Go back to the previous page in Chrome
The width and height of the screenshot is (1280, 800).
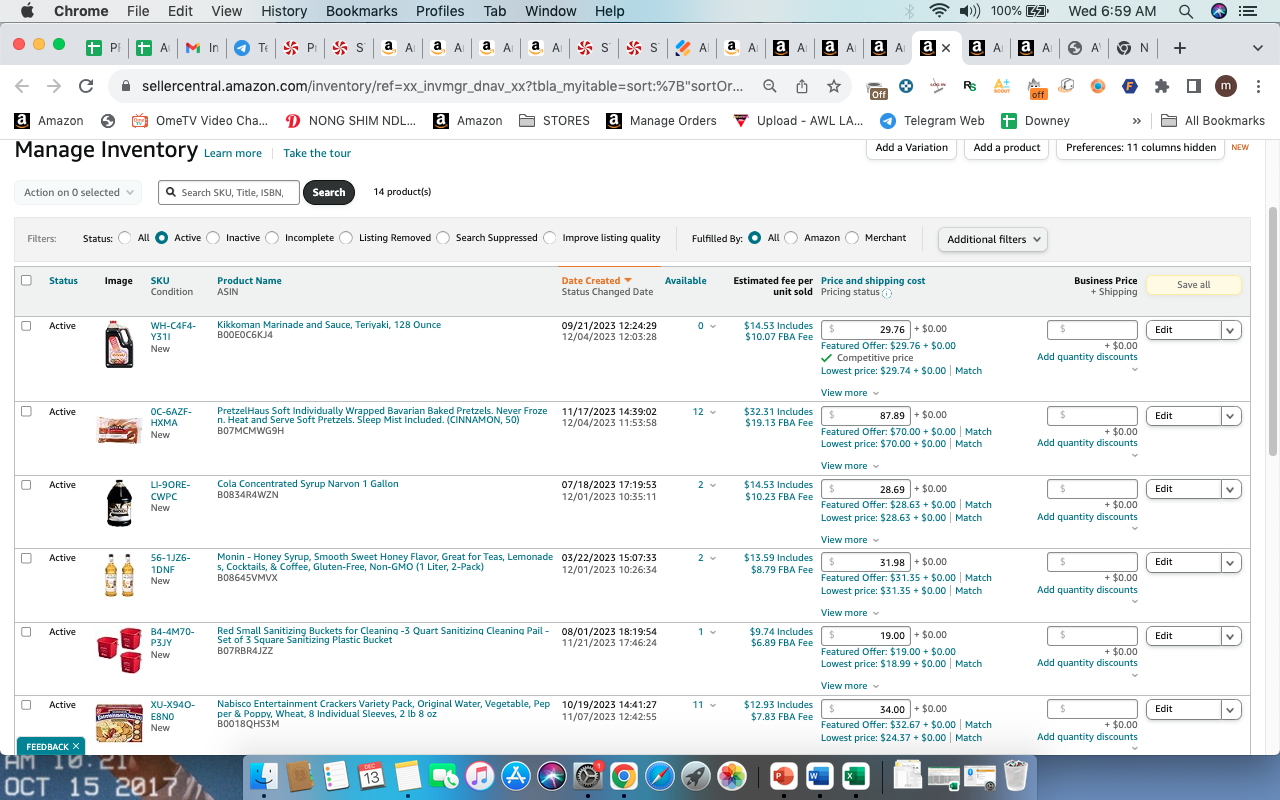click(x=22, y=86)
